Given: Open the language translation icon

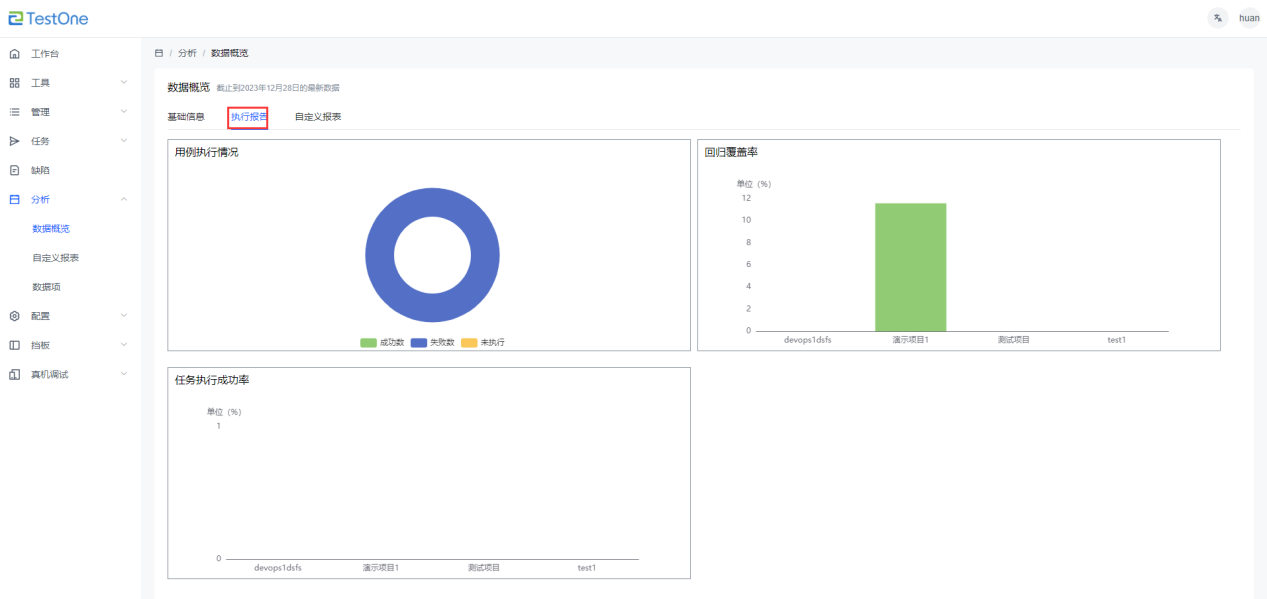Looking at the screenshot, I should pyautogui.click(x=1217, y=18).
